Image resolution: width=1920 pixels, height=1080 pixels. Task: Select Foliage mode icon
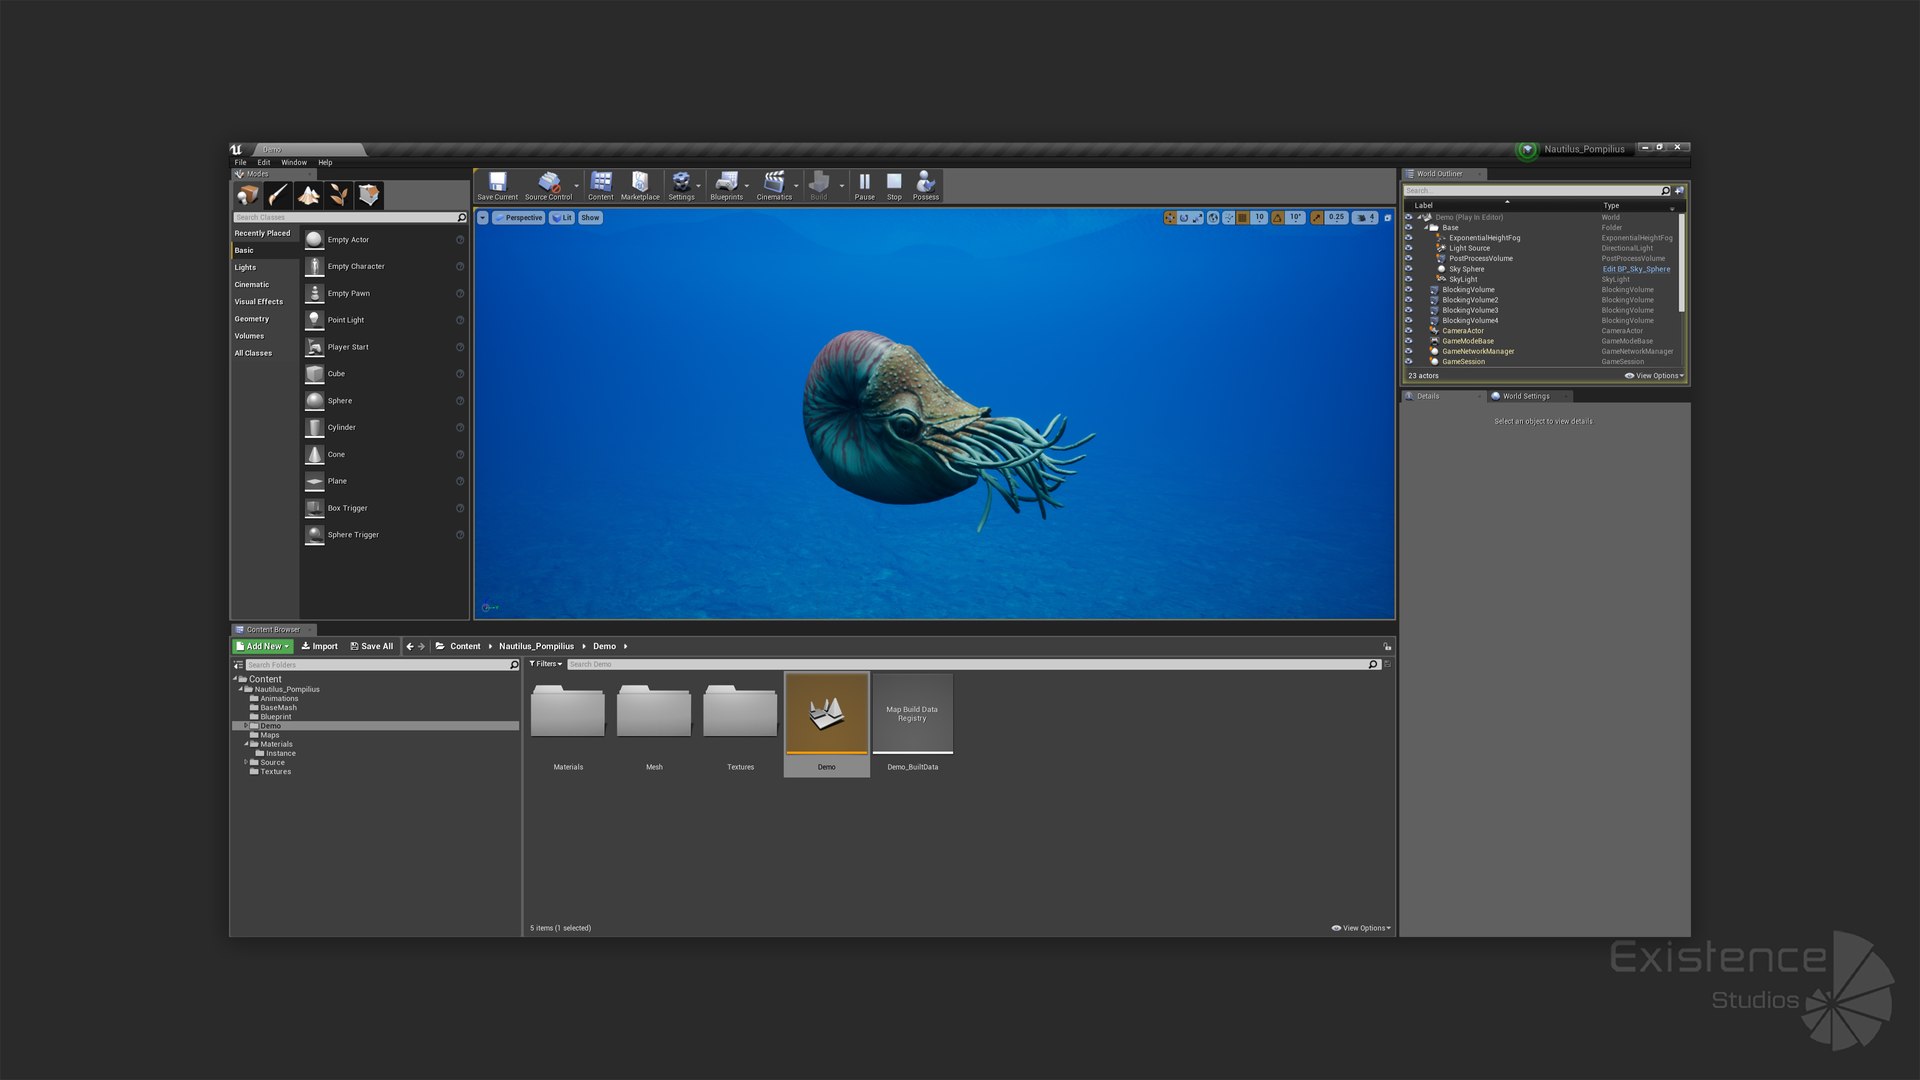tap(339, 195)
